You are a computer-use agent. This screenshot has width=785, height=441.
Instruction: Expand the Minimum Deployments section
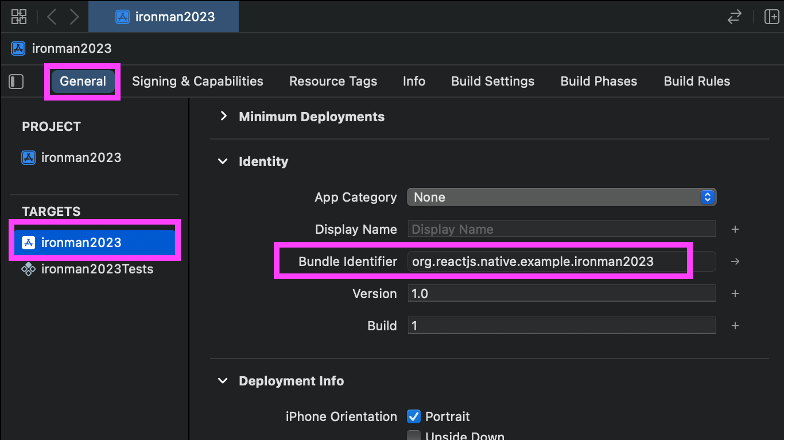click(x=224, y=117)
